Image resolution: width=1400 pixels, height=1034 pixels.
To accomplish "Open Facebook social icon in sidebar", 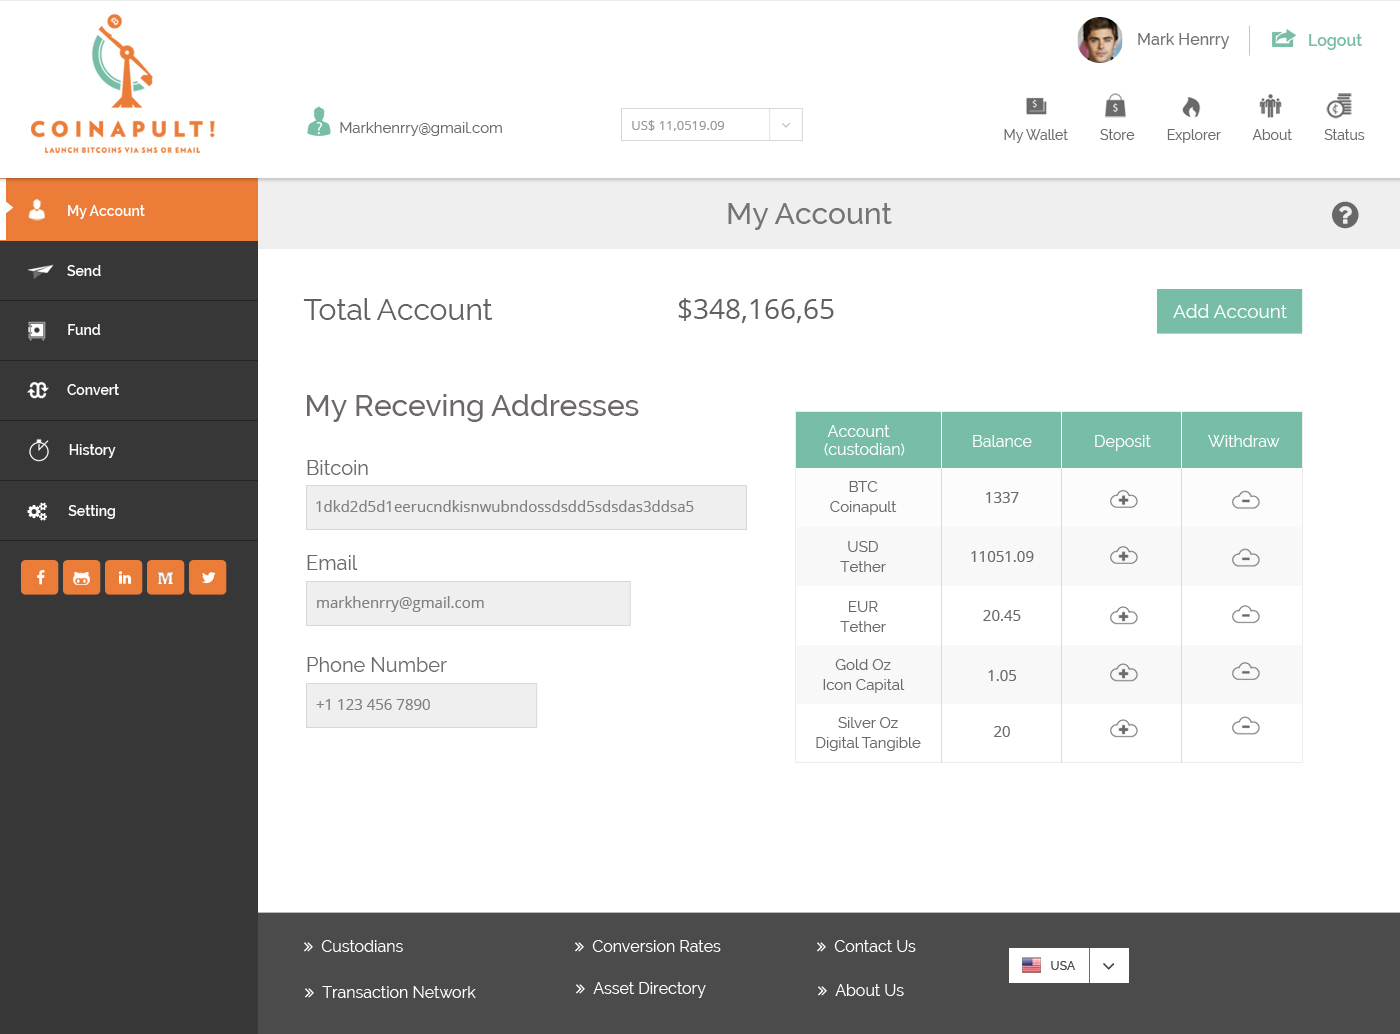I will pos(40,577).
